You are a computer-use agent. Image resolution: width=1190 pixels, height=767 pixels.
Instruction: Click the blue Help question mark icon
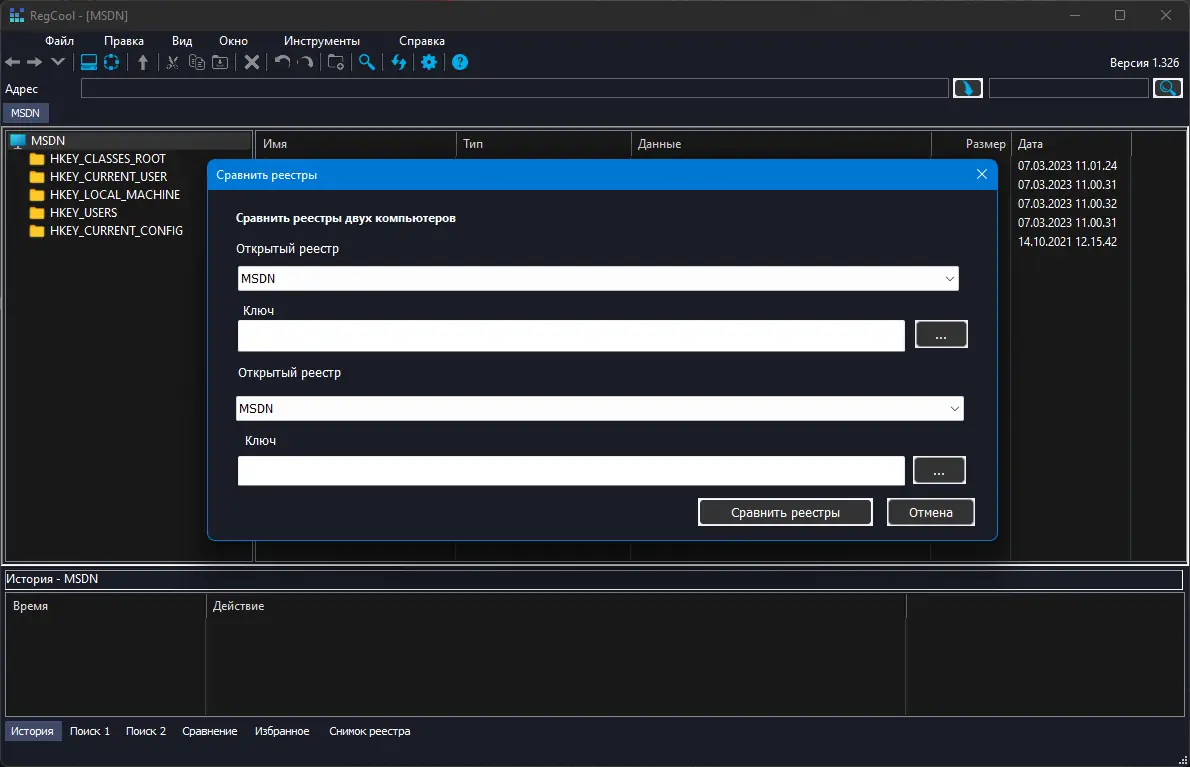click(460, 62)
